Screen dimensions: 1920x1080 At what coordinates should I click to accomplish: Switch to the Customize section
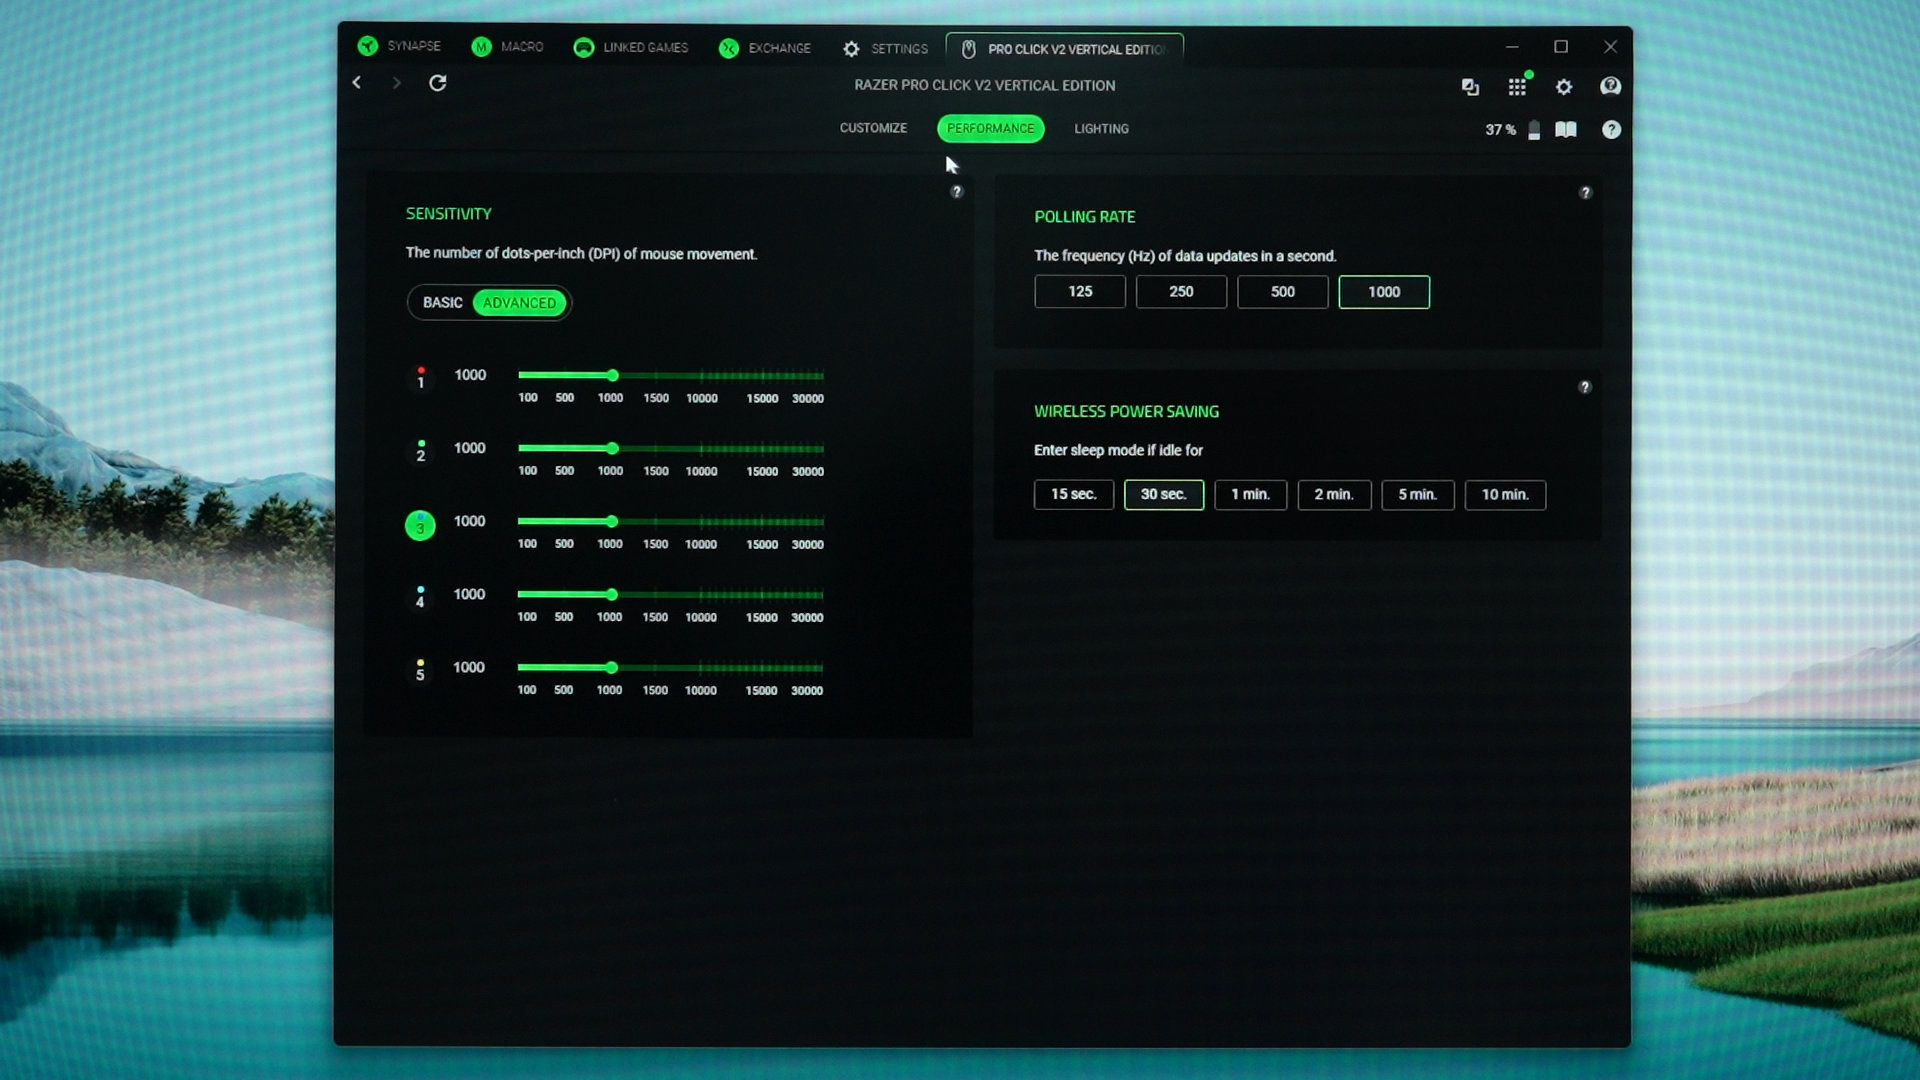(873, 128)
